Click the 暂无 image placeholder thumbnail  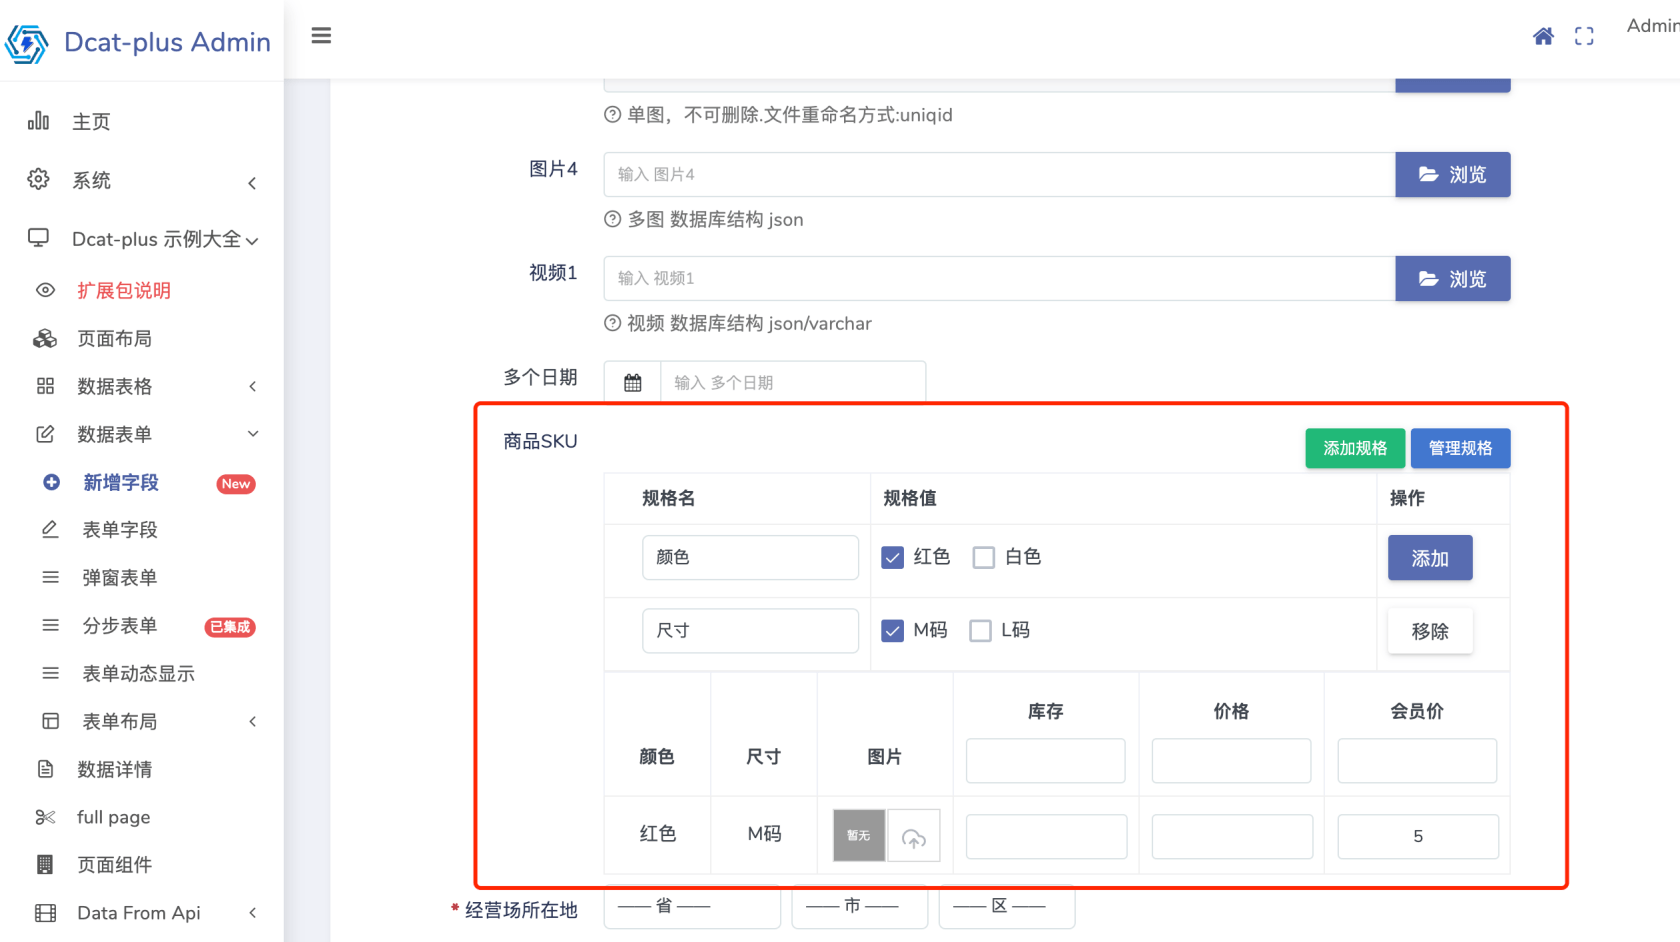[x=859, y=836]
